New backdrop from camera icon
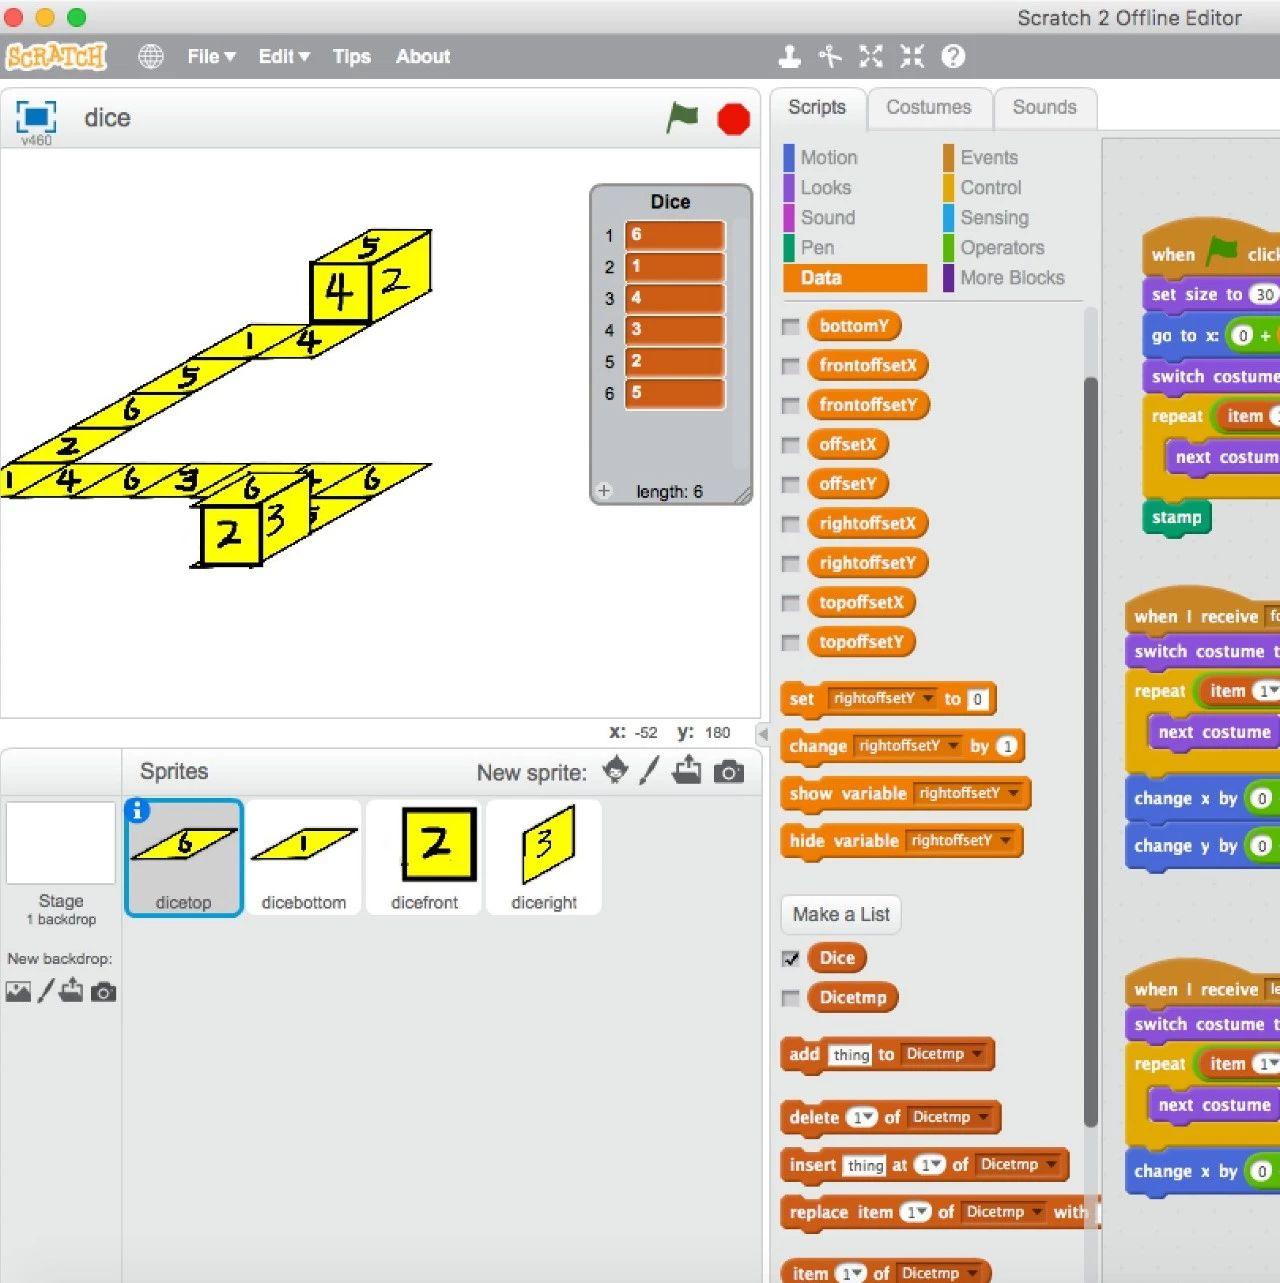Image resolution: width=1280 pixels, height=1283 pixels. 104,992
